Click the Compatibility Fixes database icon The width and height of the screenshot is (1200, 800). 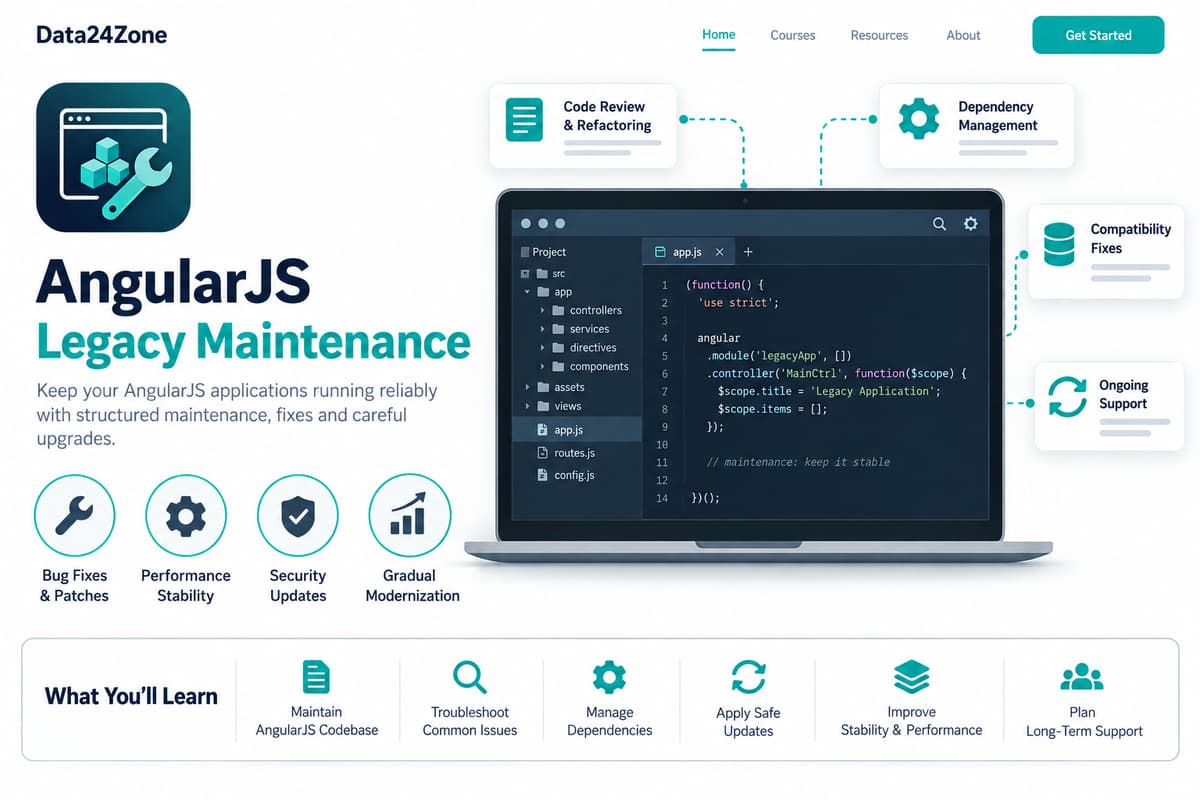click(1058, 244)
